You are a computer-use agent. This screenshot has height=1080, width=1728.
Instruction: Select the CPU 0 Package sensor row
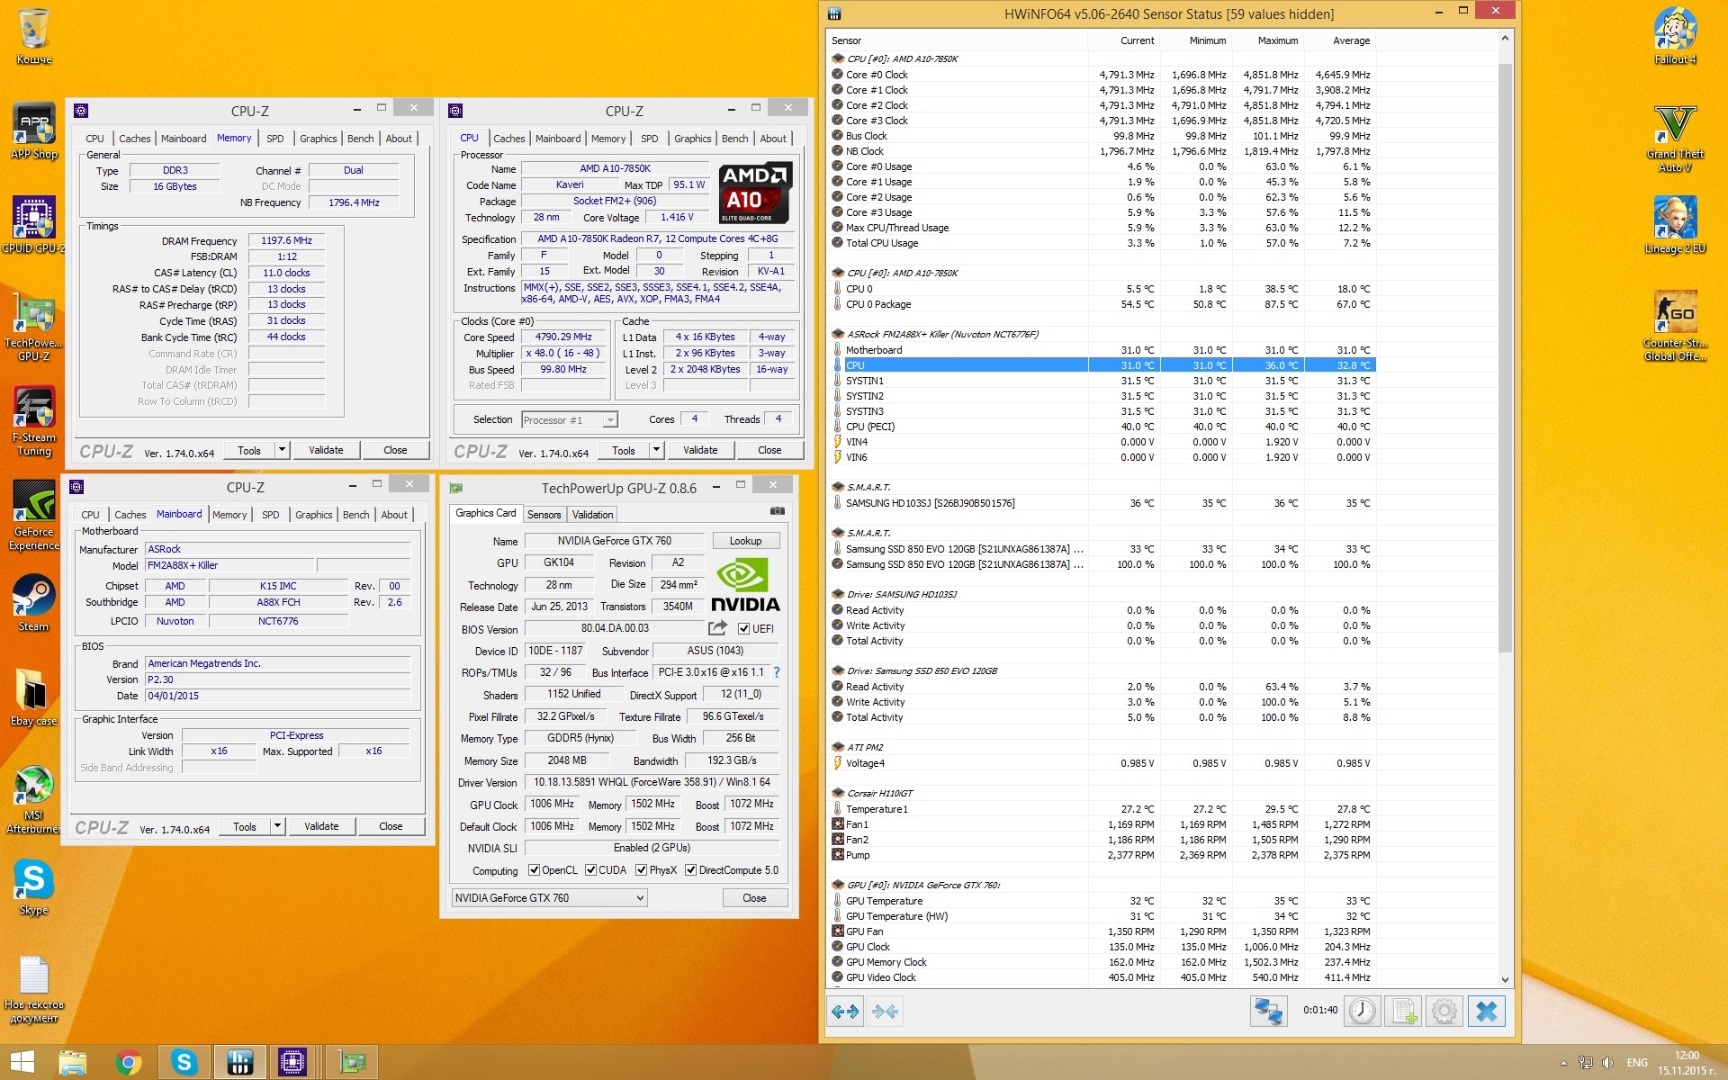(1103, 304)
